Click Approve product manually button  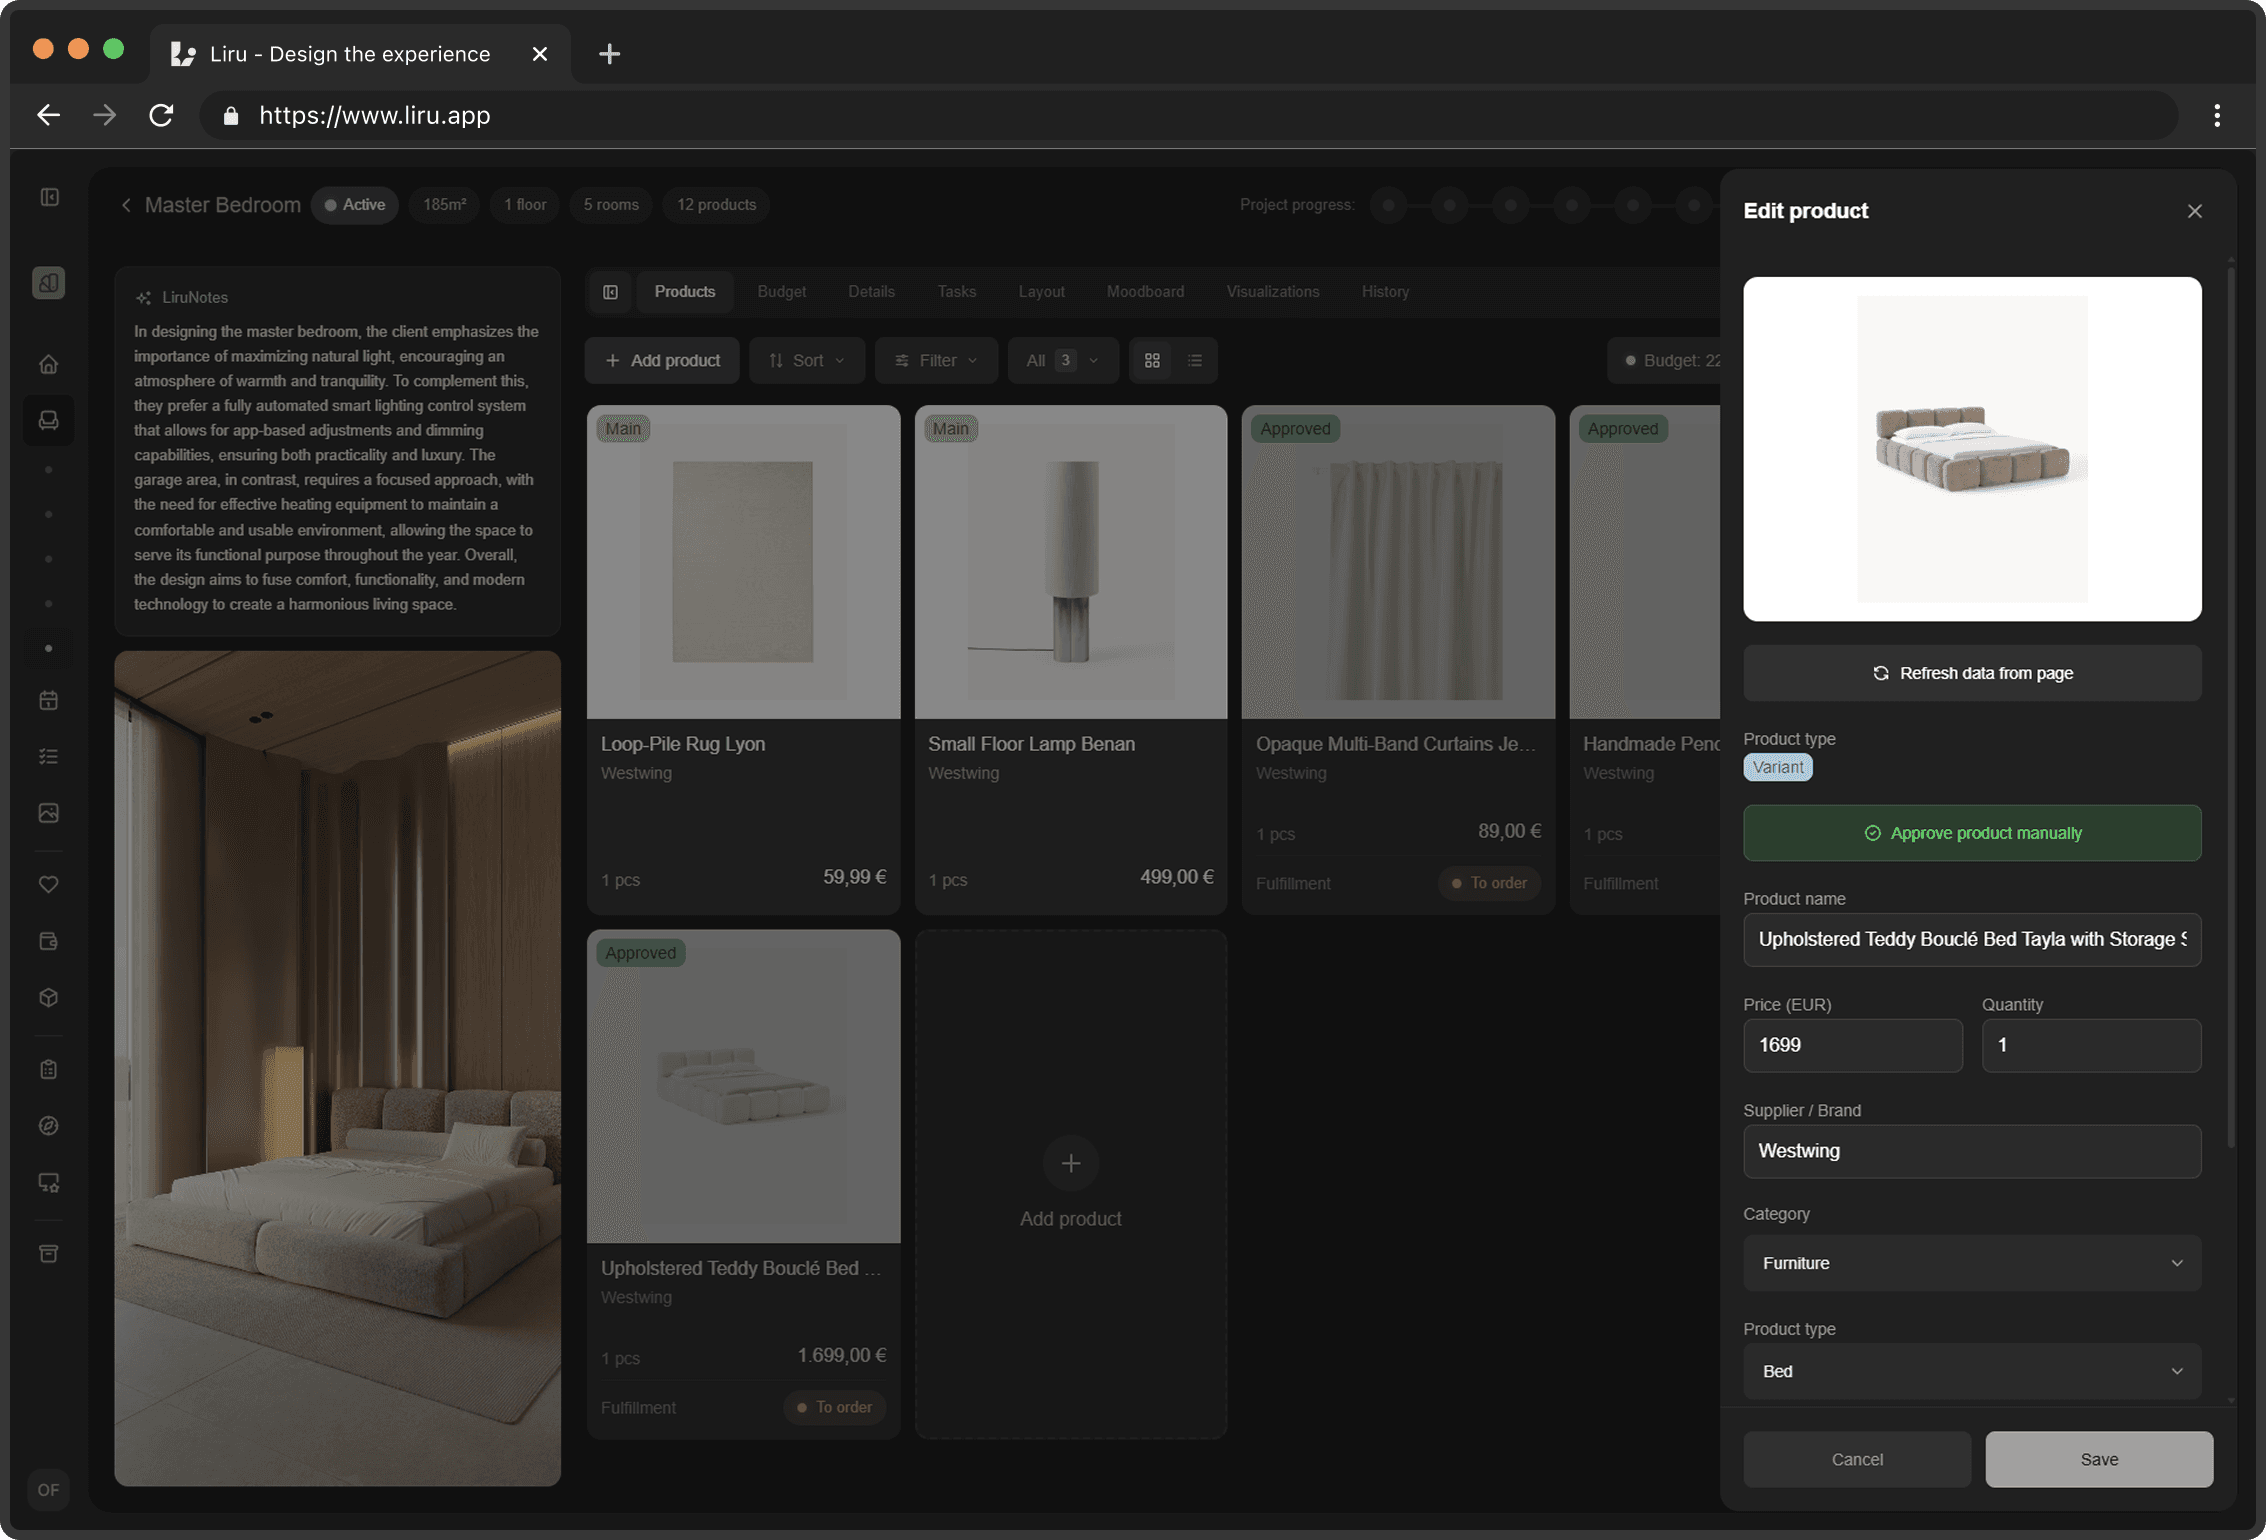coord(1971,833)
